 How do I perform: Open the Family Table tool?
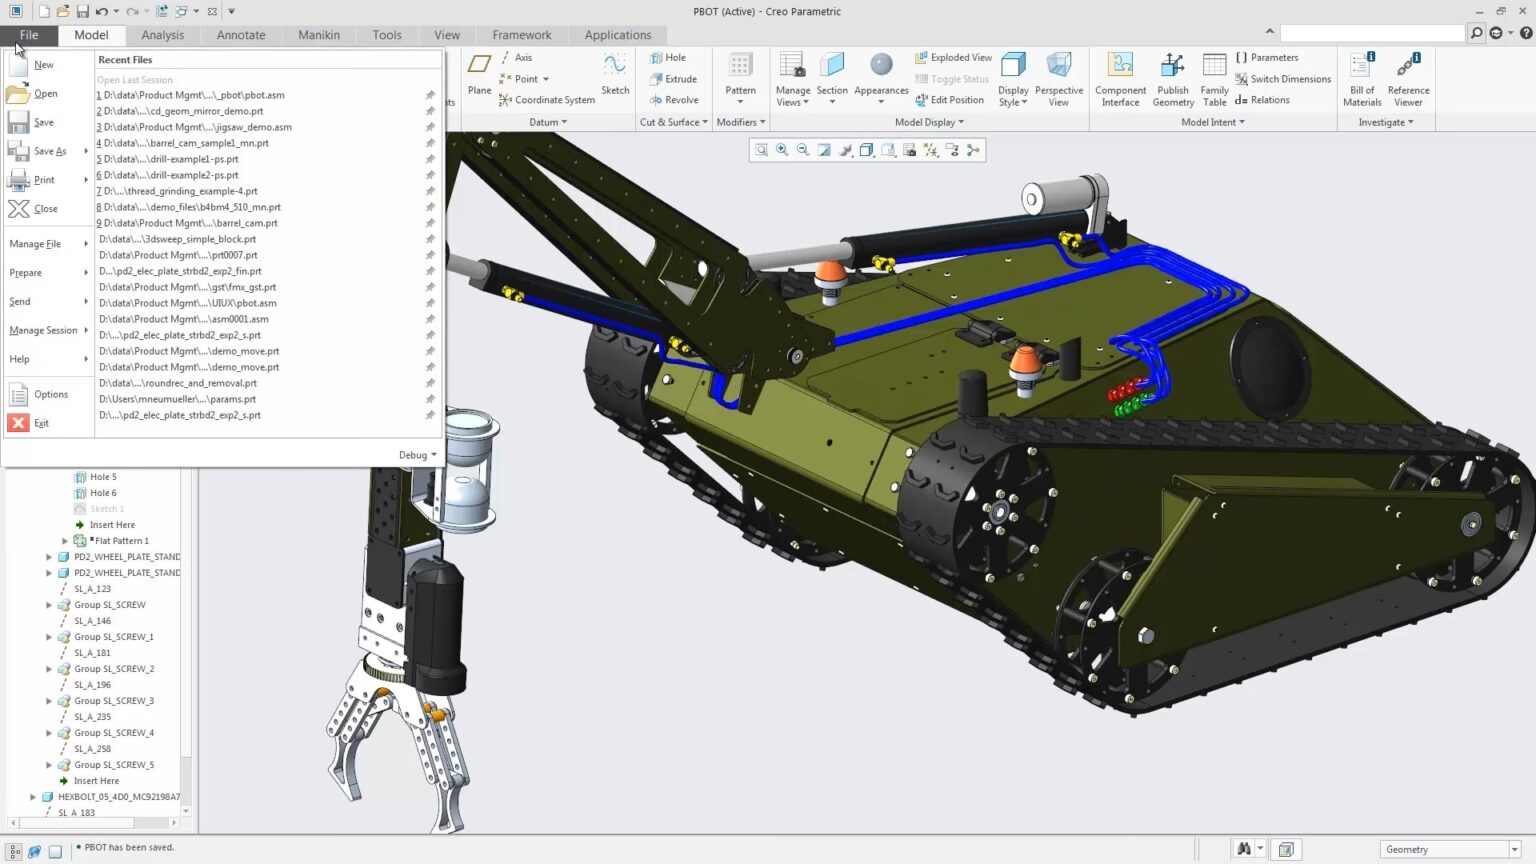point(1214,78)
